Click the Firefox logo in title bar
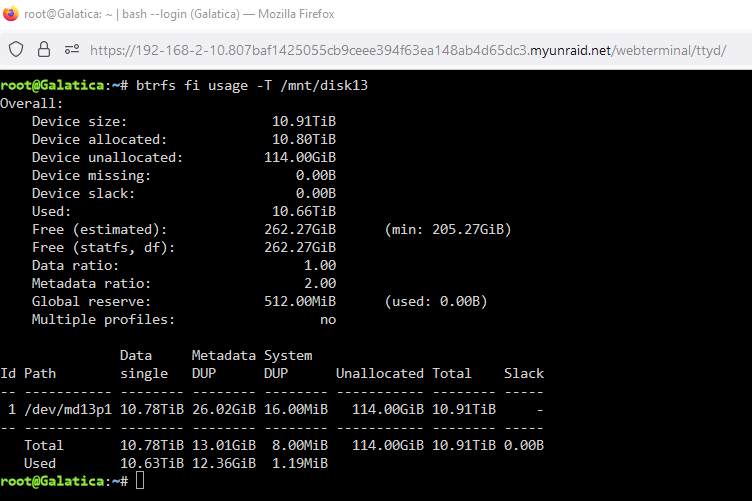This screenshot has width=752, height=501. [x=10, y=13]
